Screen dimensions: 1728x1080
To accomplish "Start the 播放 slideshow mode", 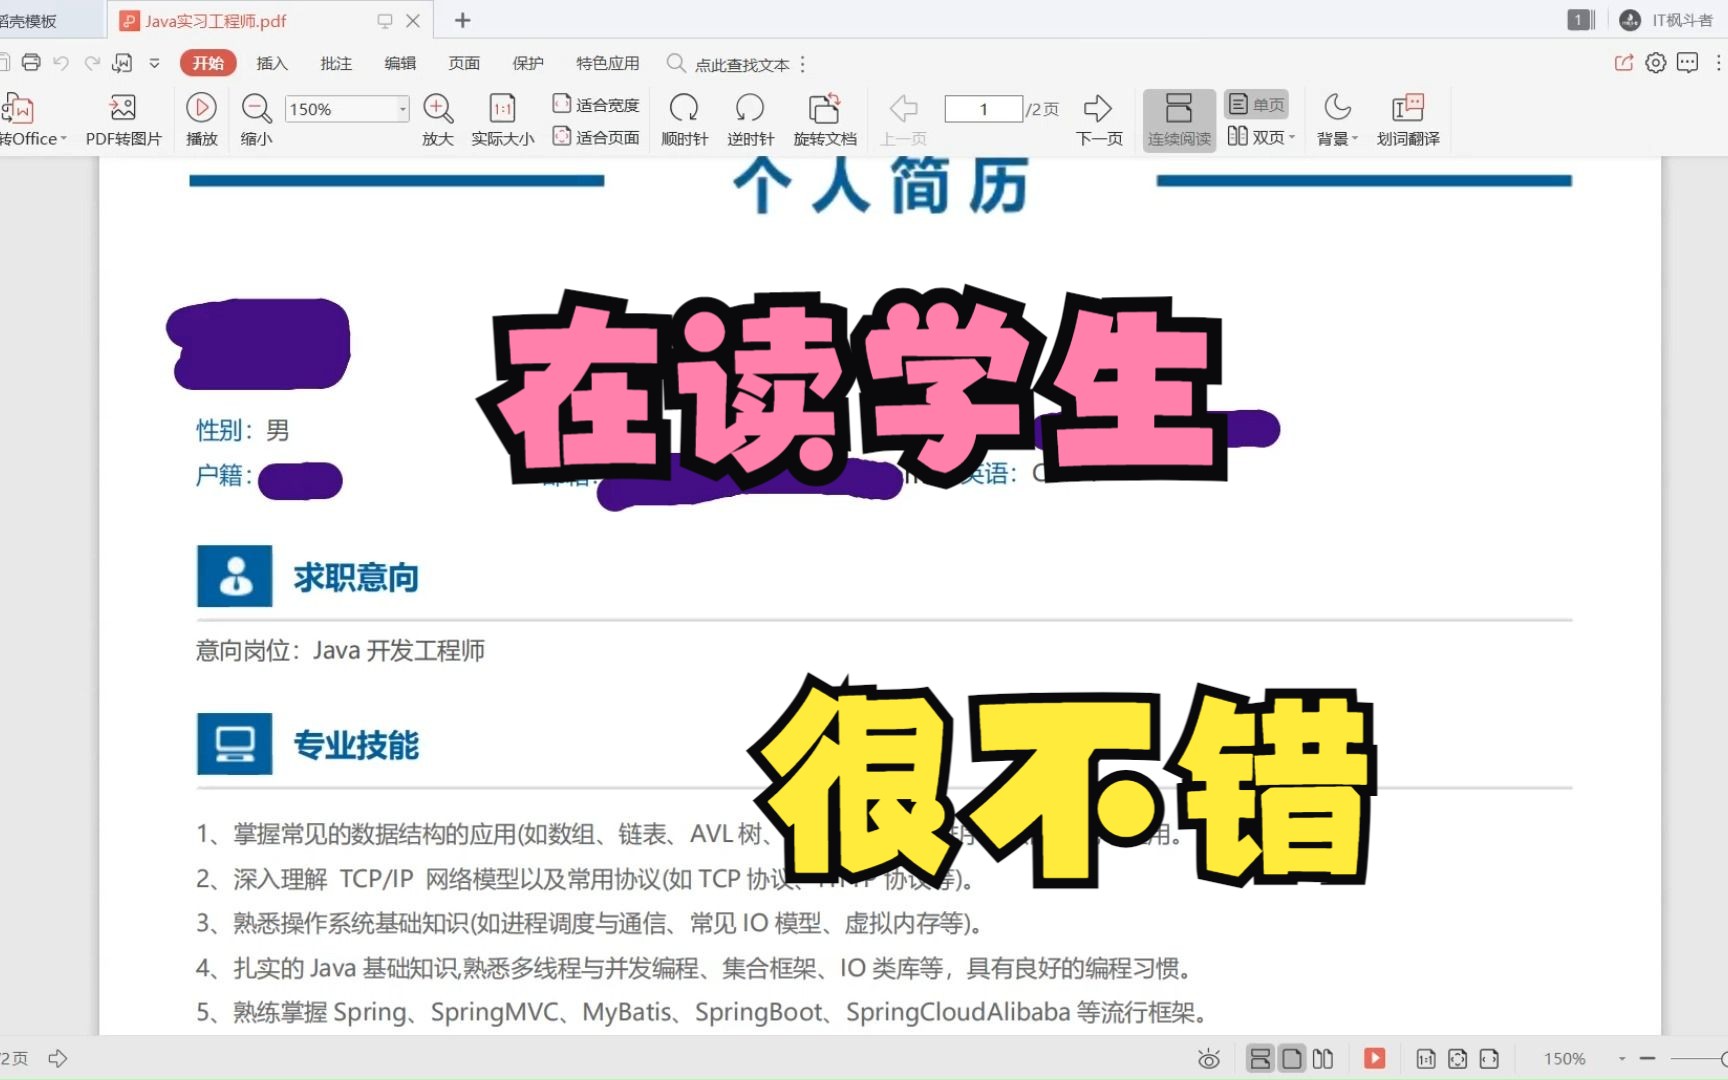I will coord(201,120).
